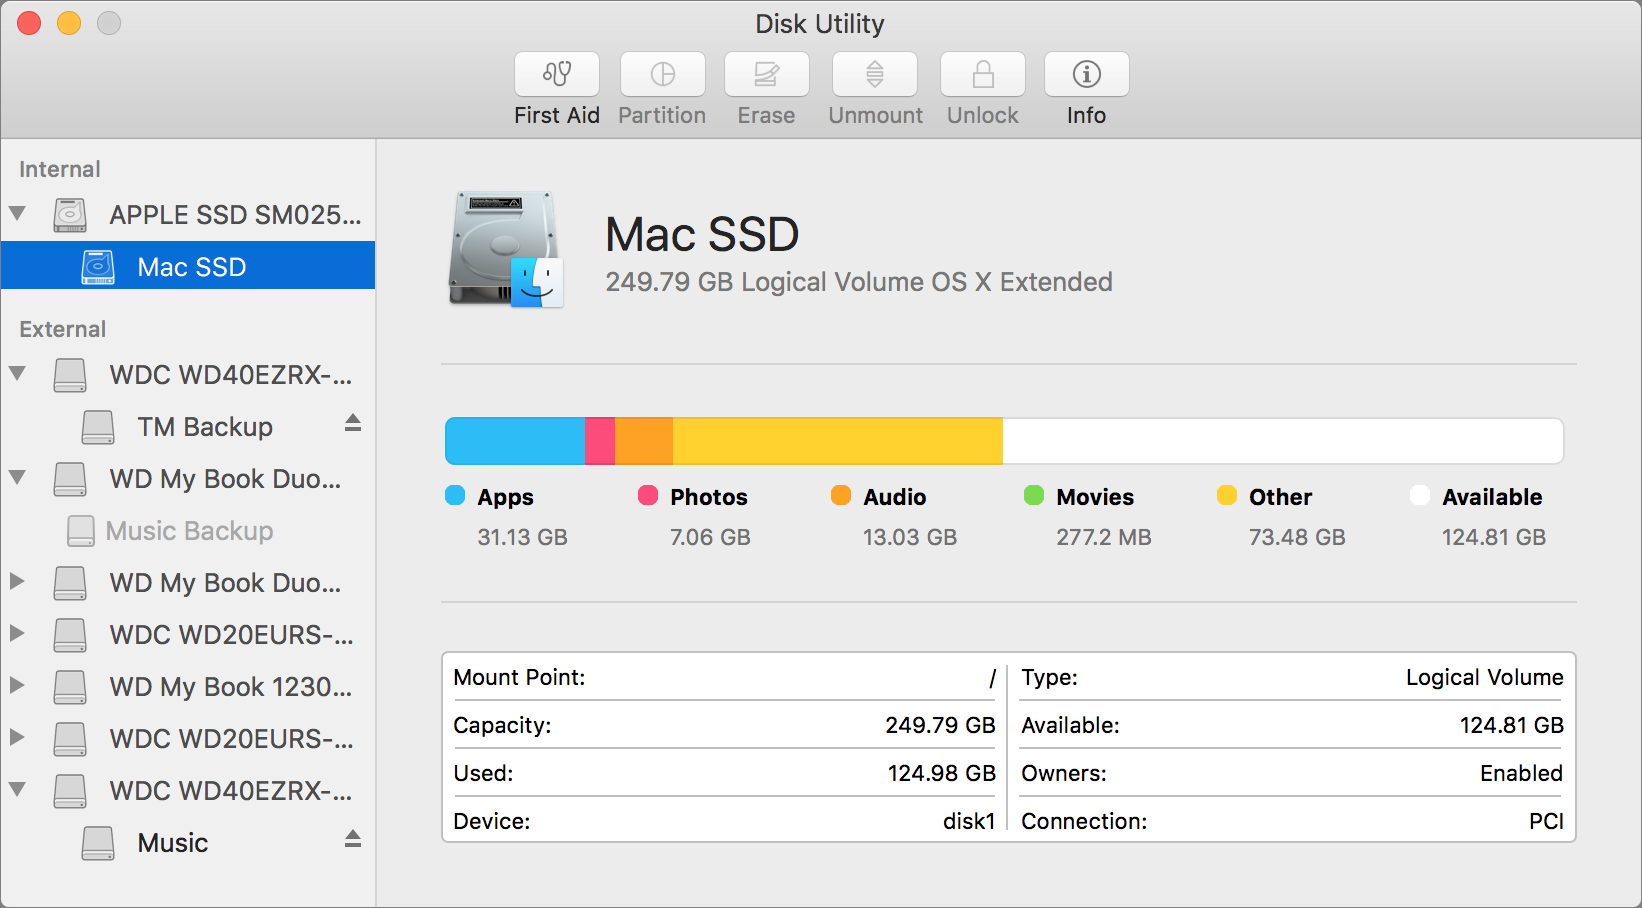The width and height of the screenshot is (1642, 908).
Task: Click the First Aid stethoscope icon
Action: [557, 74]
